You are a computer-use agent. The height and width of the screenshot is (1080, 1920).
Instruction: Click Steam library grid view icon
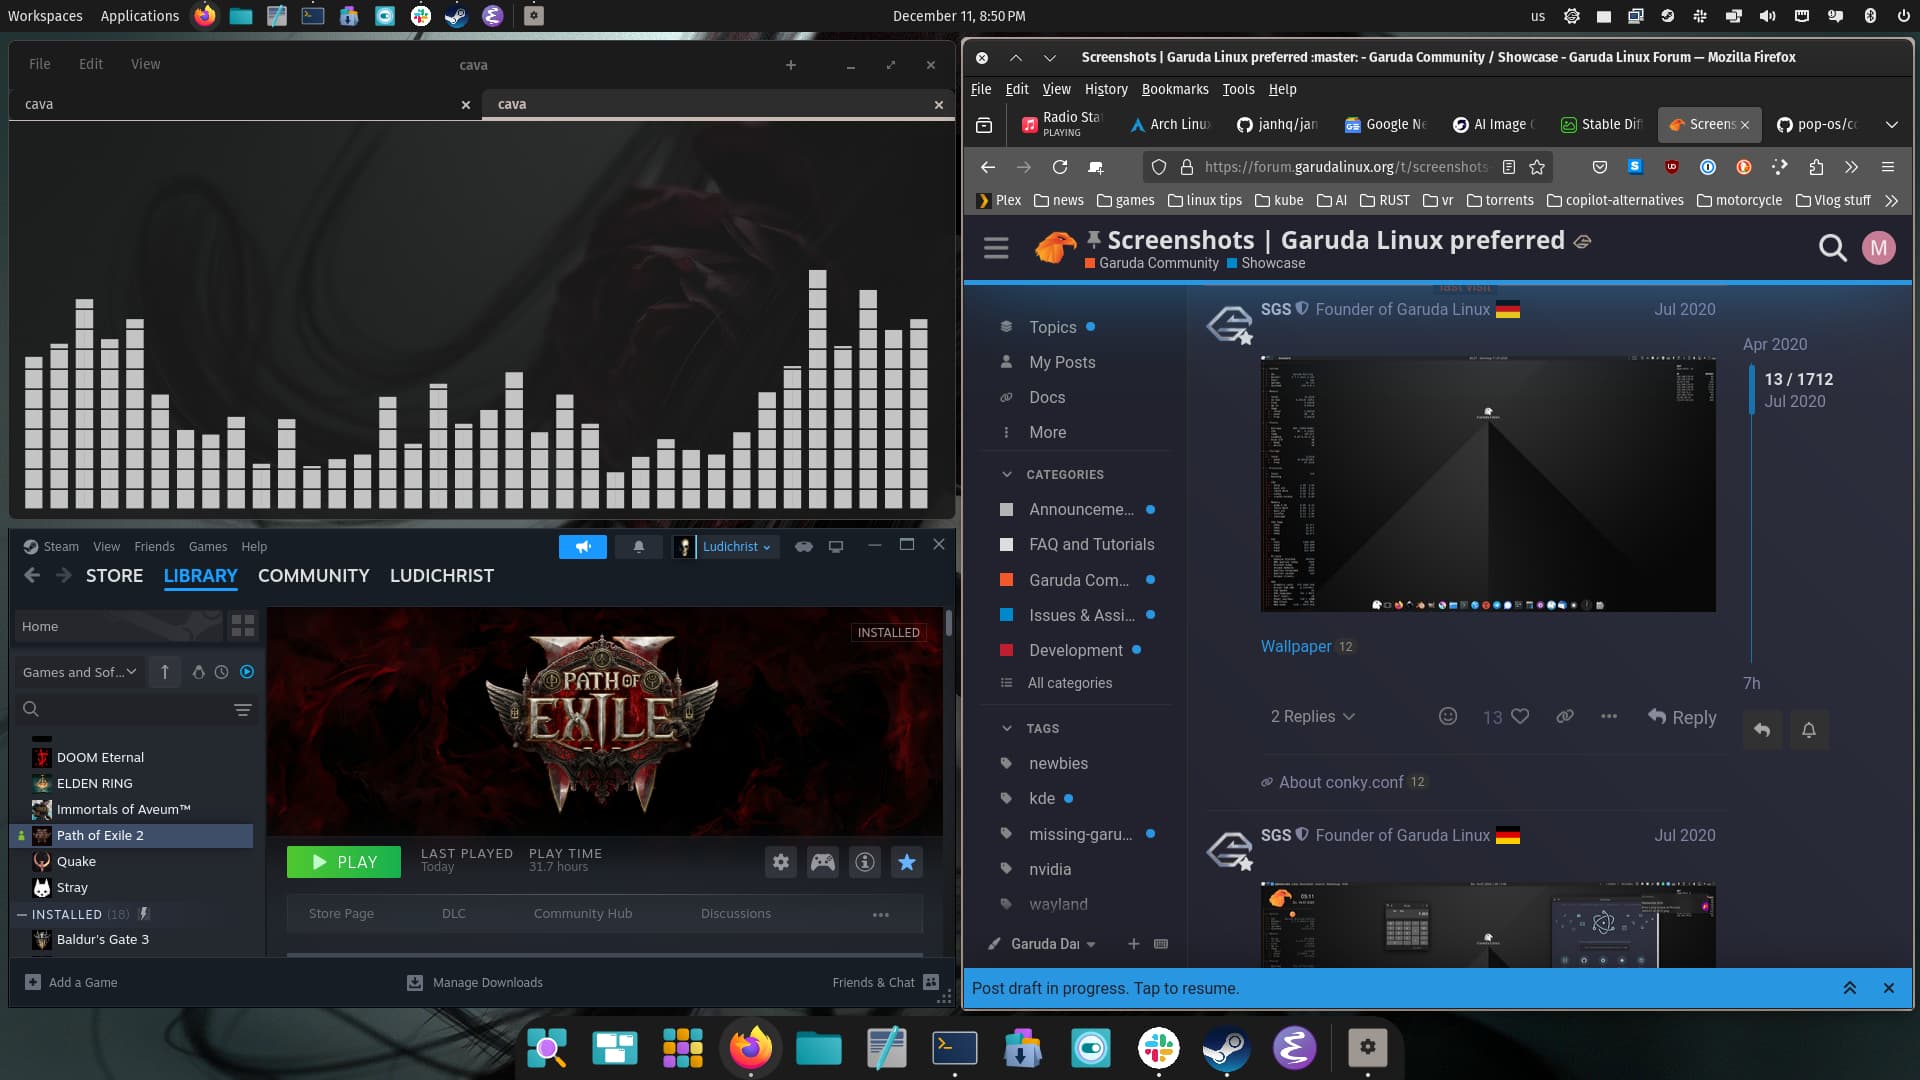(243, 626)
